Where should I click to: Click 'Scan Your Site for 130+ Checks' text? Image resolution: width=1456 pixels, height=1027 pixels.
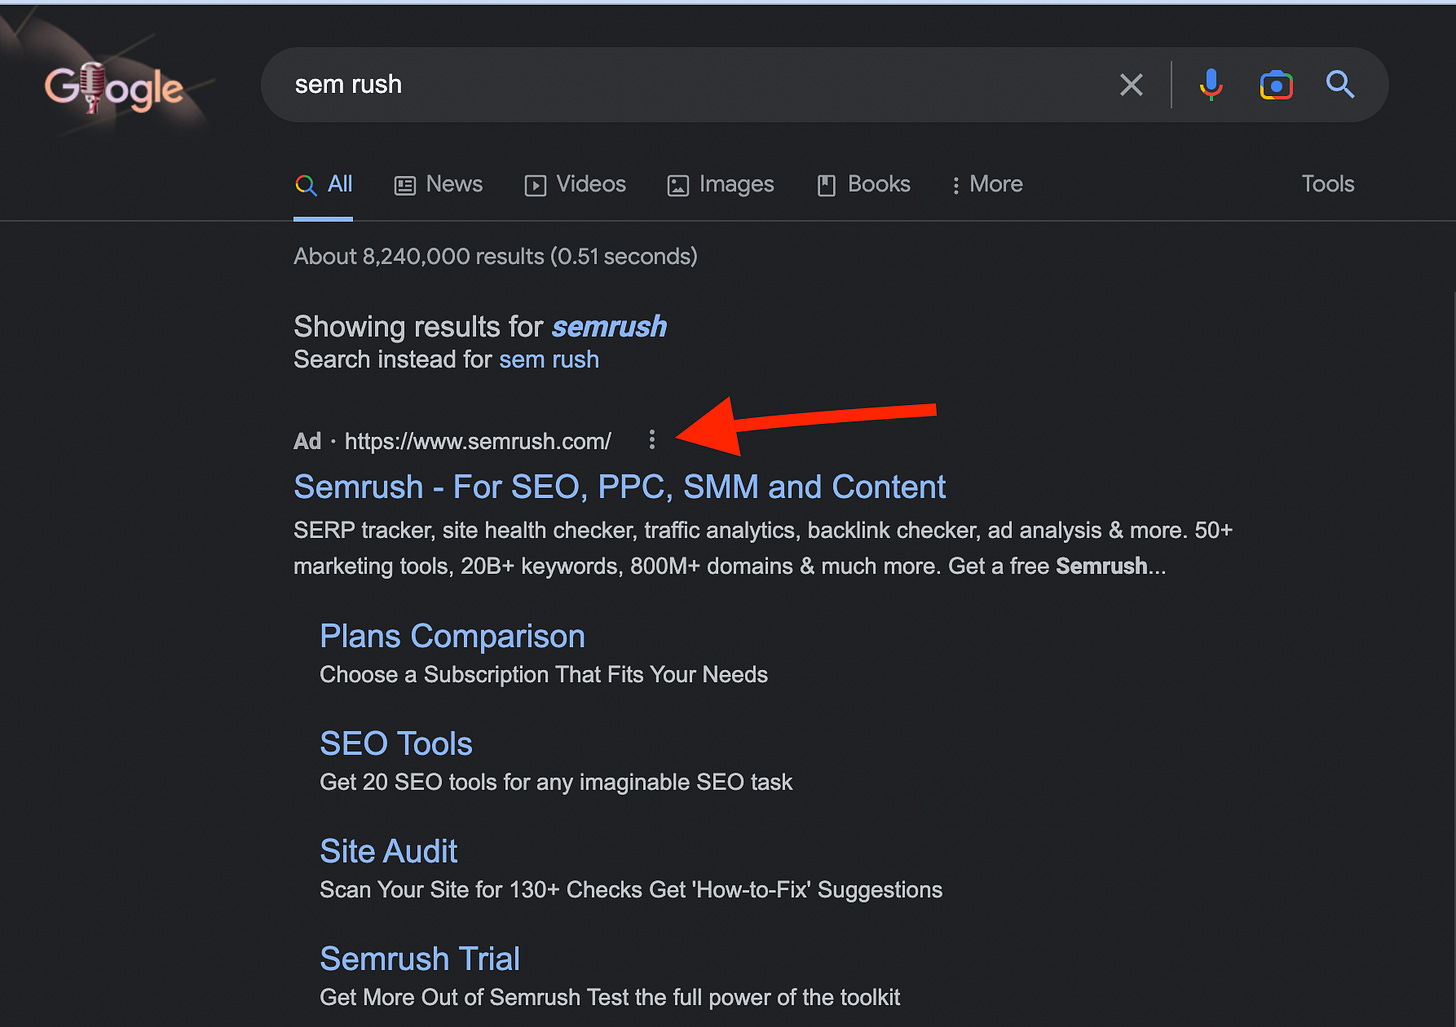631,890
